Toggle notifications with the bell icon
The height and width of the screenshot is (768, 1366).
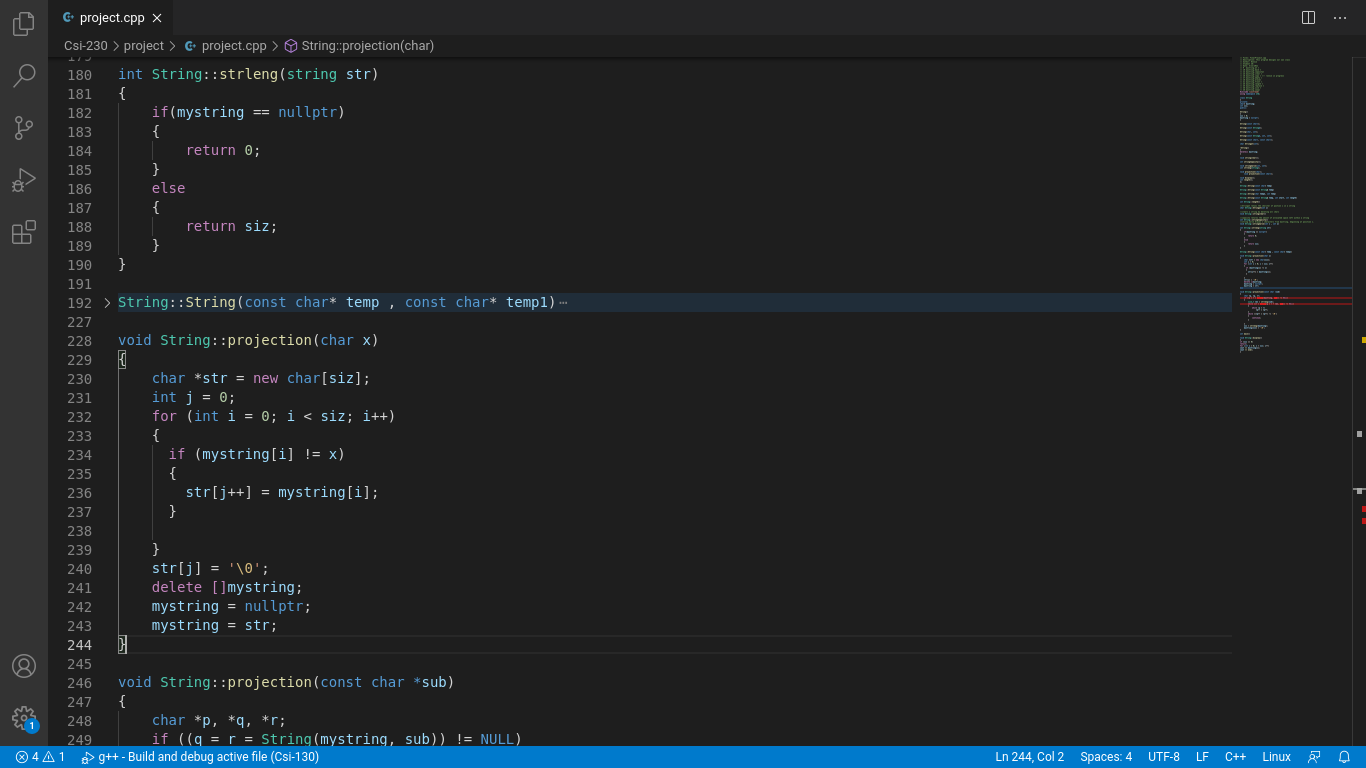pos(1344,757)
